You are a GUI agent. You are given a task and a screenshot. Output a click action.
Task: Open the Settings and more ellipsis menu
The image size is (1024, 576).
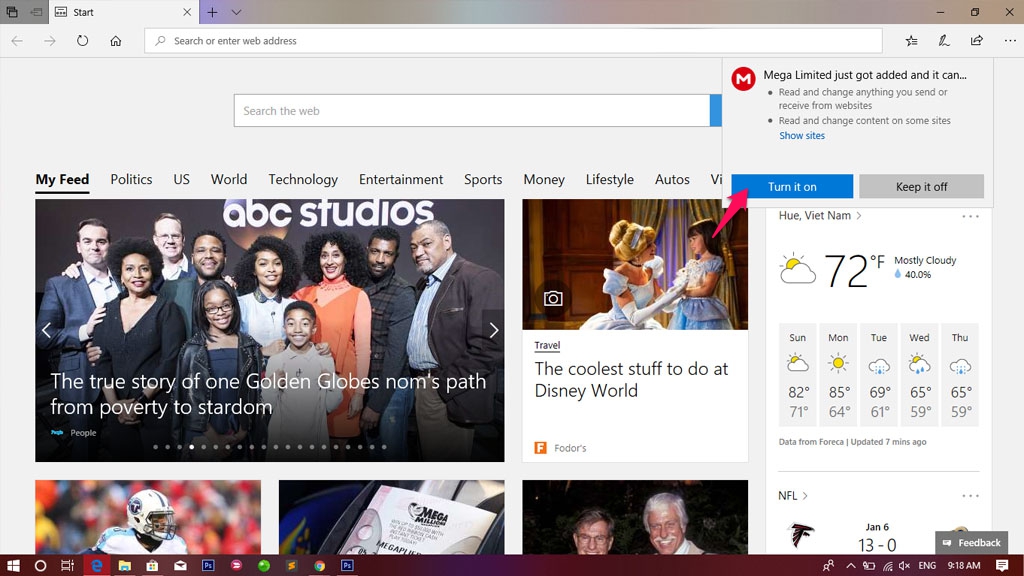(x=1010, y=40)
